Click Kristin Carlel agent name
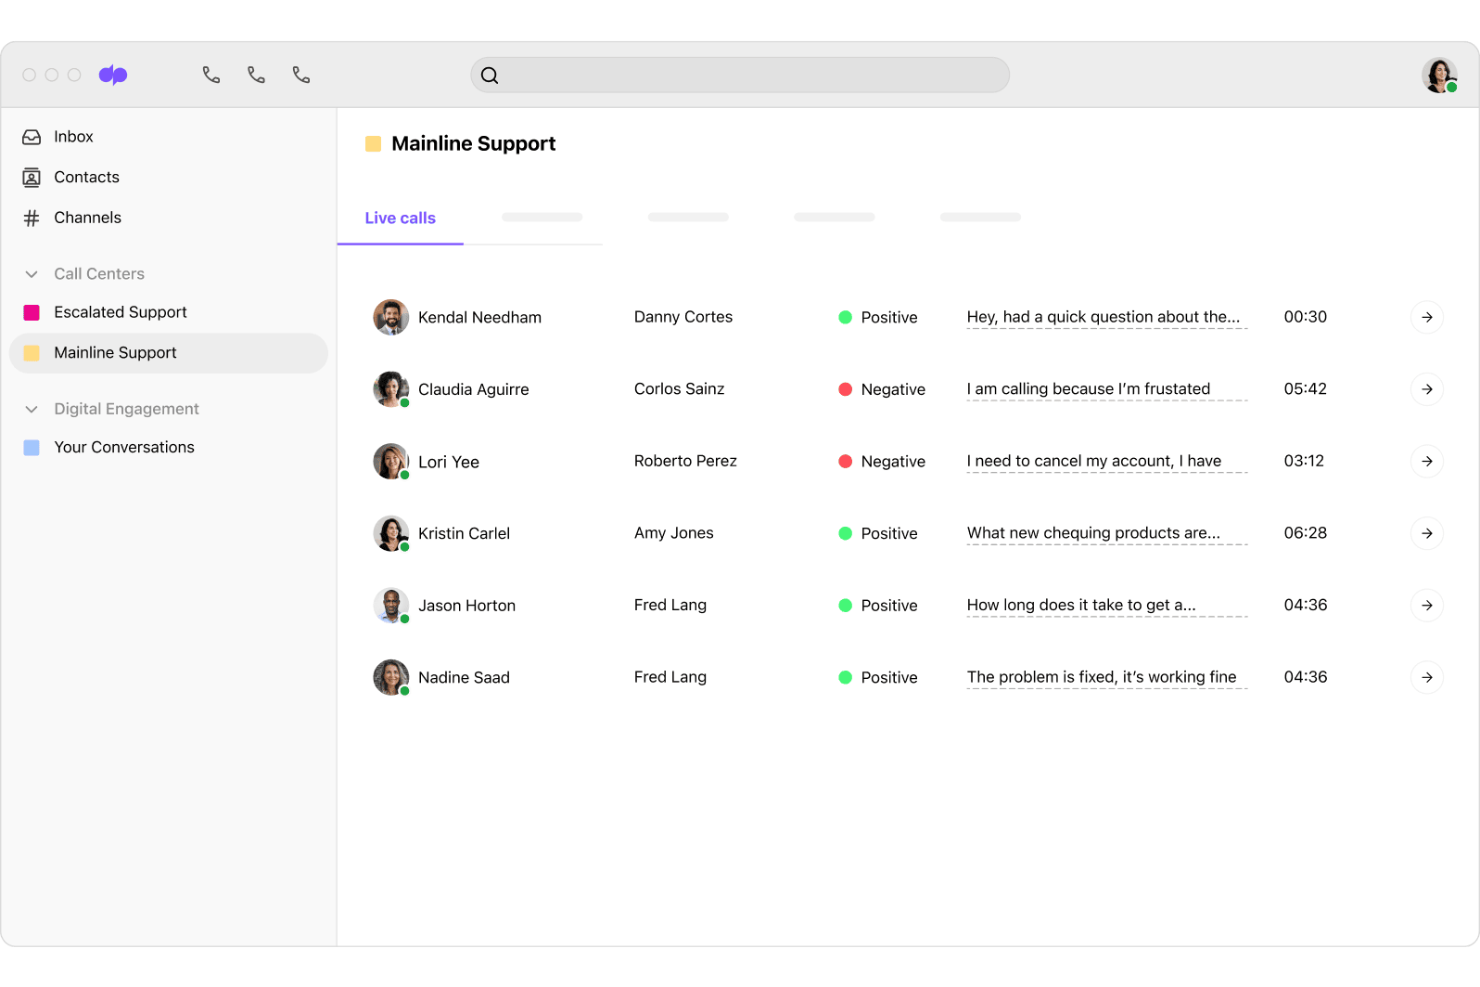The height and width of the screenshot is (987, 1480). tap(464, 534)
